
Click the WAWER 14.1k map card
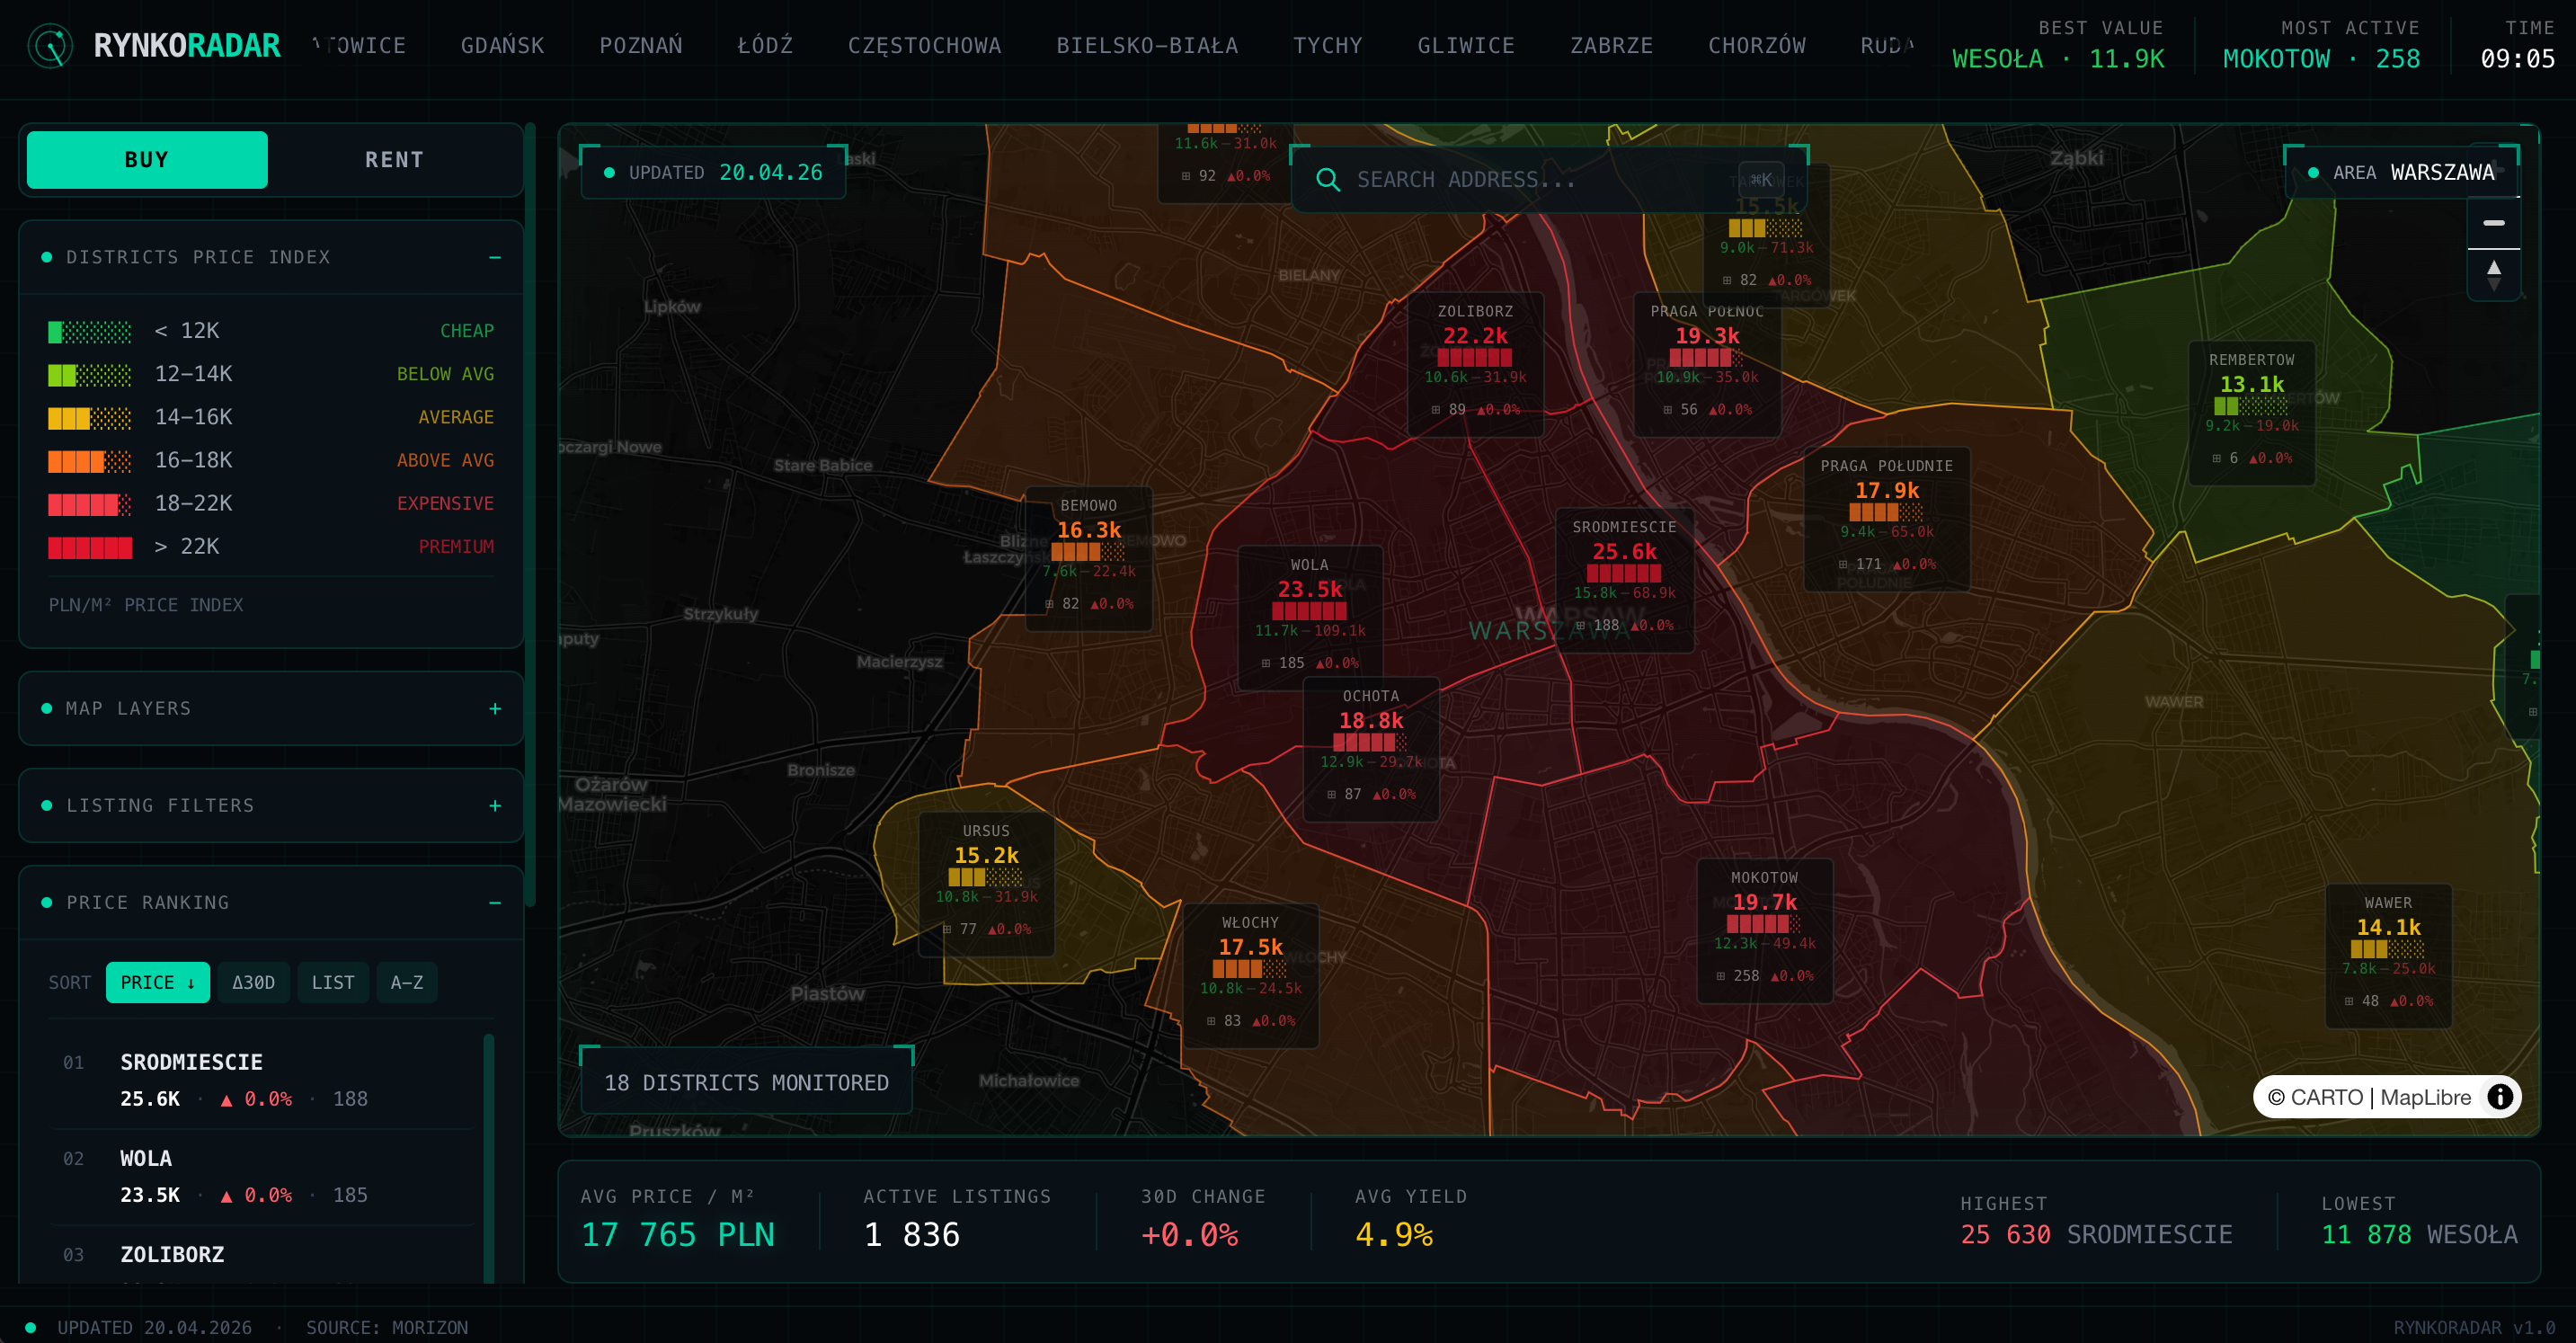pos(2388,956)
